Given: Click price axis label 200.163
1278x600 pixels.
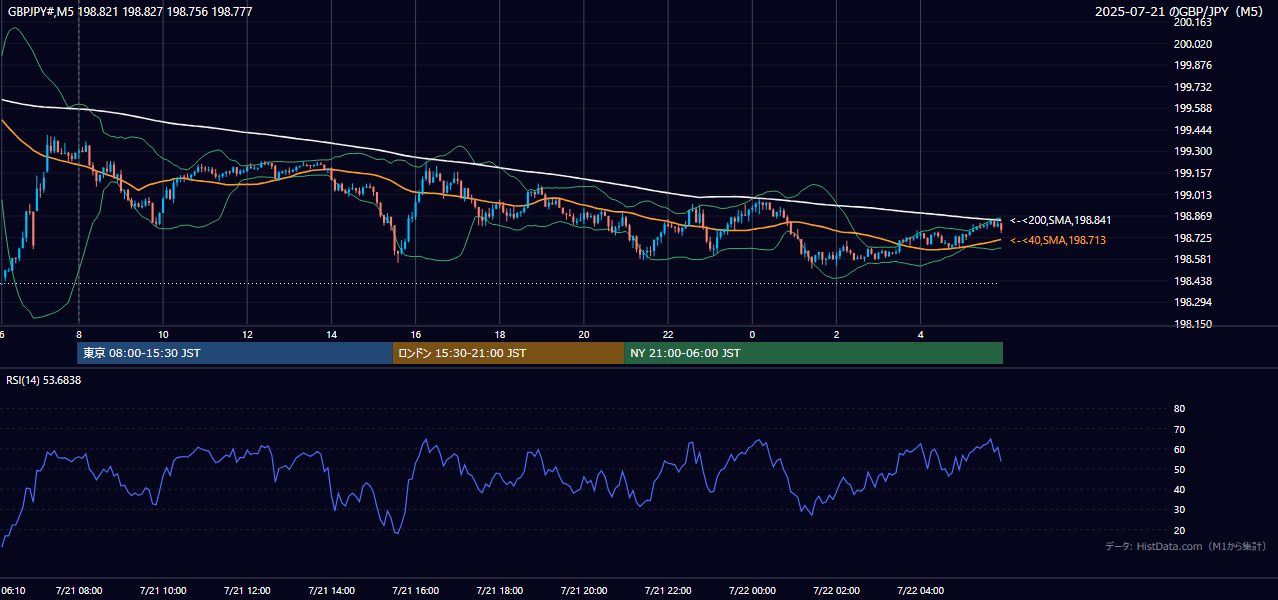Looking at the screenshot, I should [x=1192, y=22].
